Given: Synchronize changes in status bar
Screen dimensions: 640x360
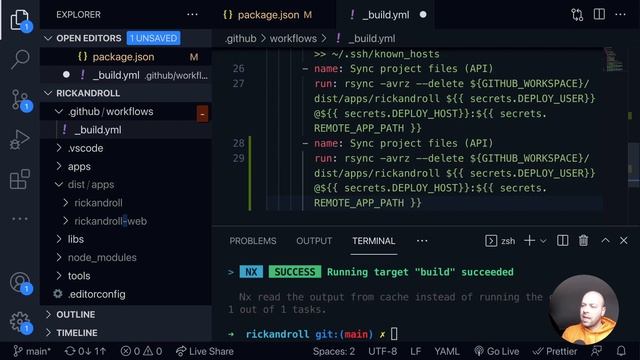Looking at the screenshot, I should [85, 351].
